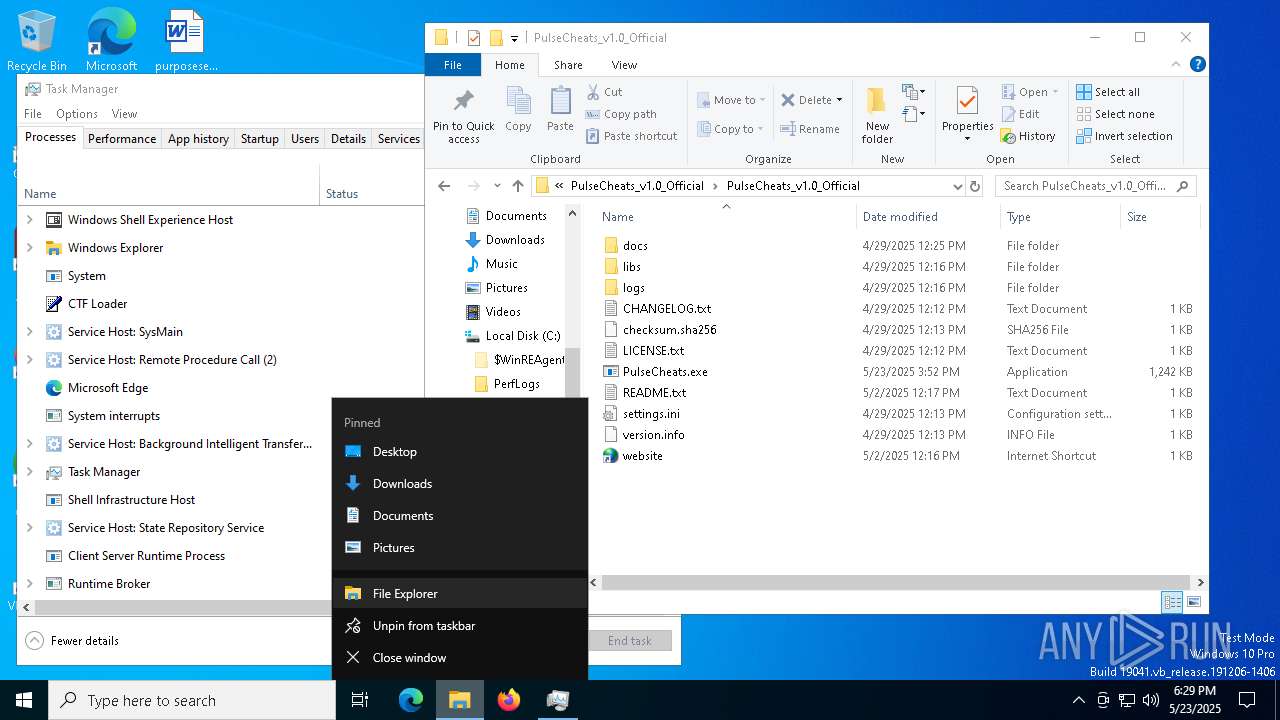Screen dimensions: 1280x720
Task: Click the navigation pane vertical scrollbar
Action: pos(573,371)
